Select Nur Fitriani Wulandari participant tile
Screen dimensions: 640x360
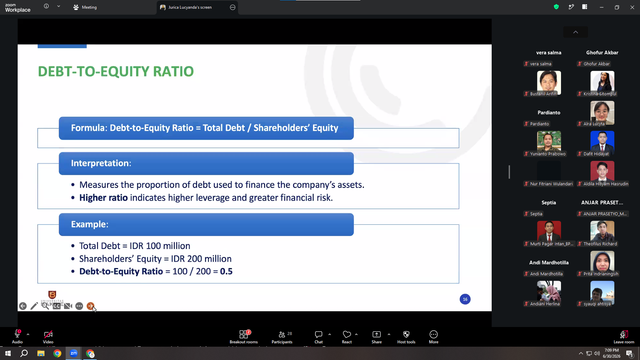pyautogui.click(x=549, y=173)
